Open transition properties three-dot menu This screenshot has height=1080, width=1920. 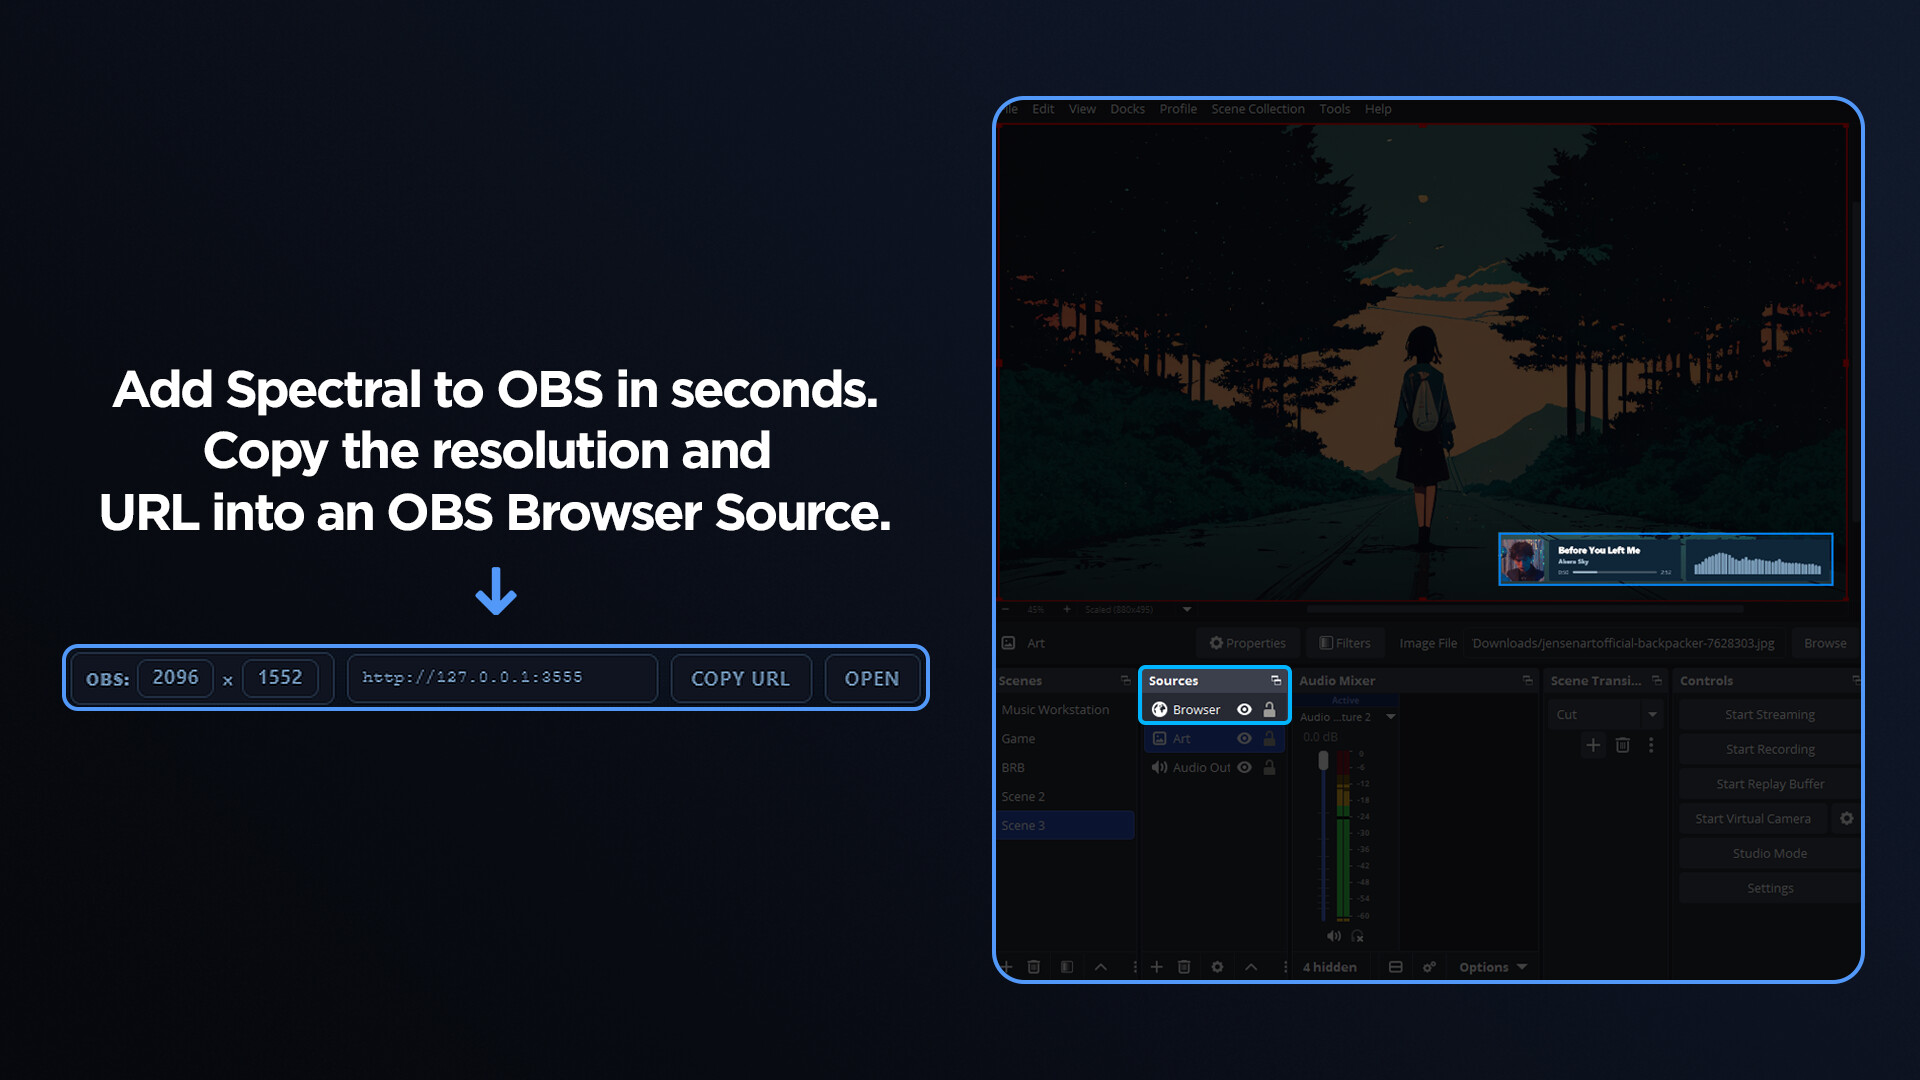[x=1651, y=745]
